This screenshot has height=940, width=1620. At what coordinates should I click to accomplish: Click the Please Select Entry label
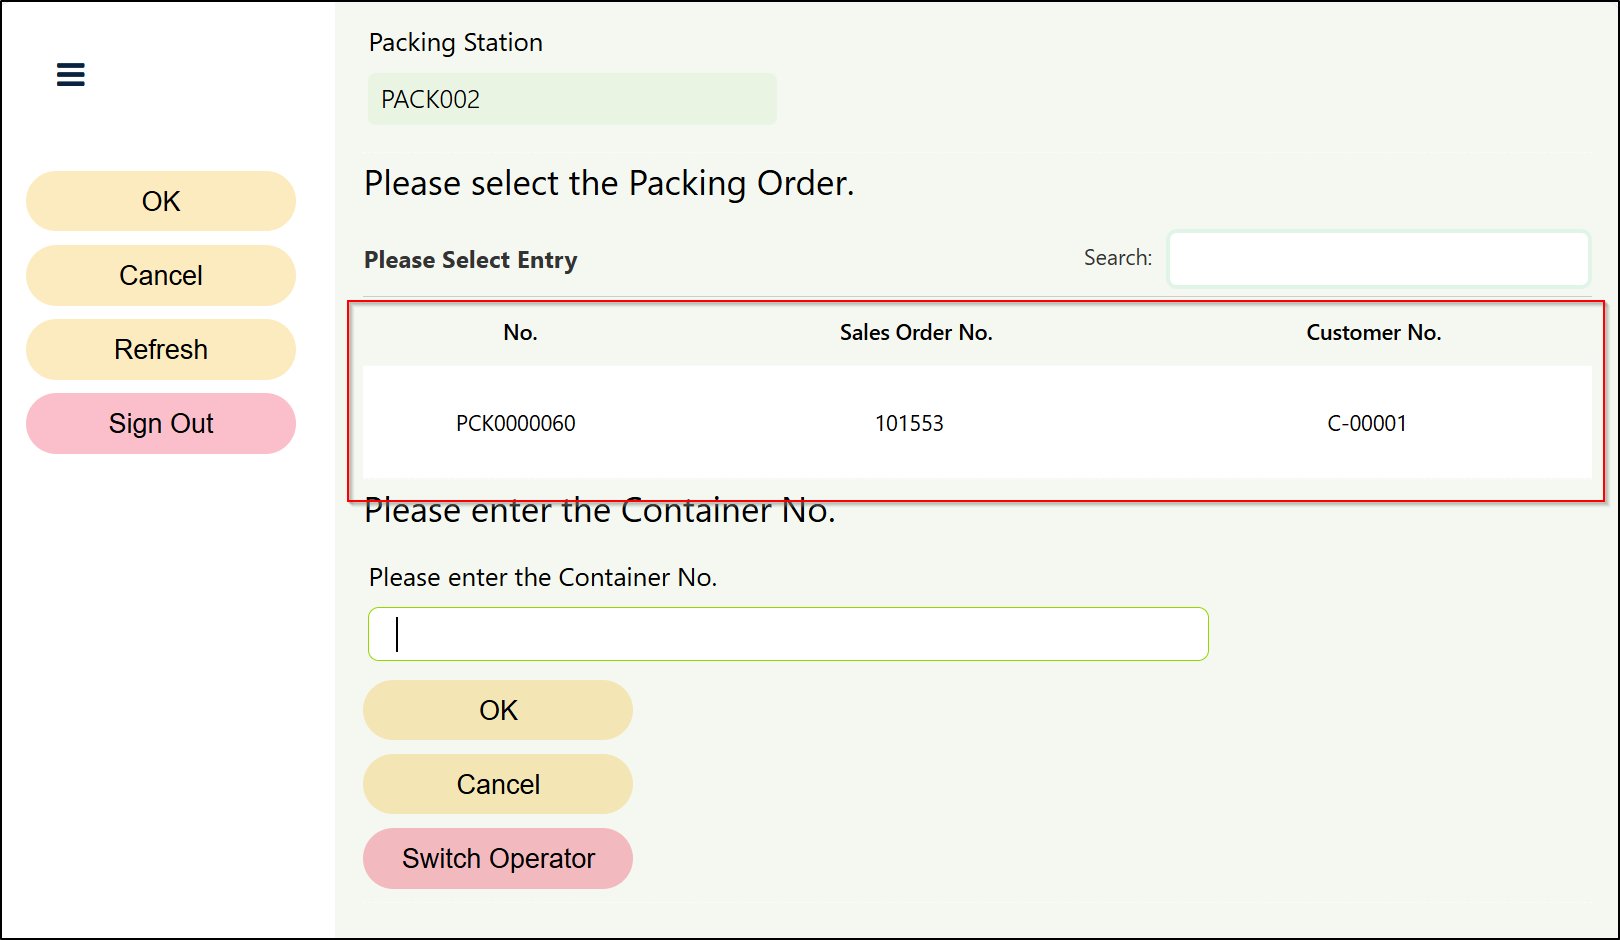(x=470, y=260)
